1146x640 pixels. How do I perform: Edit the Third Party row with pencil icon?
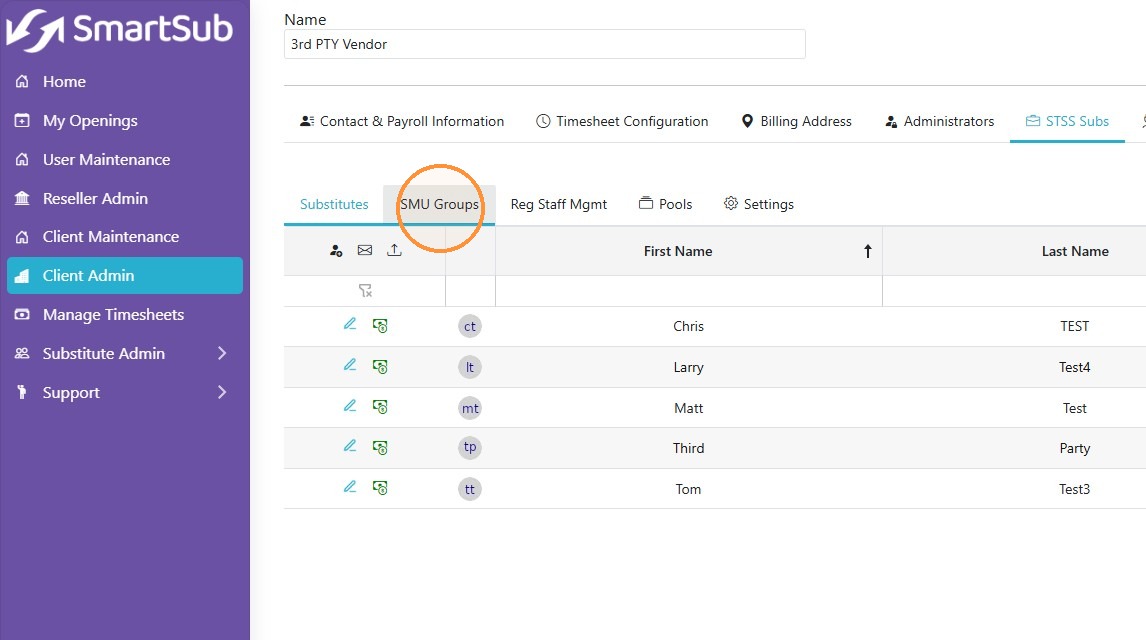[350, 446]
